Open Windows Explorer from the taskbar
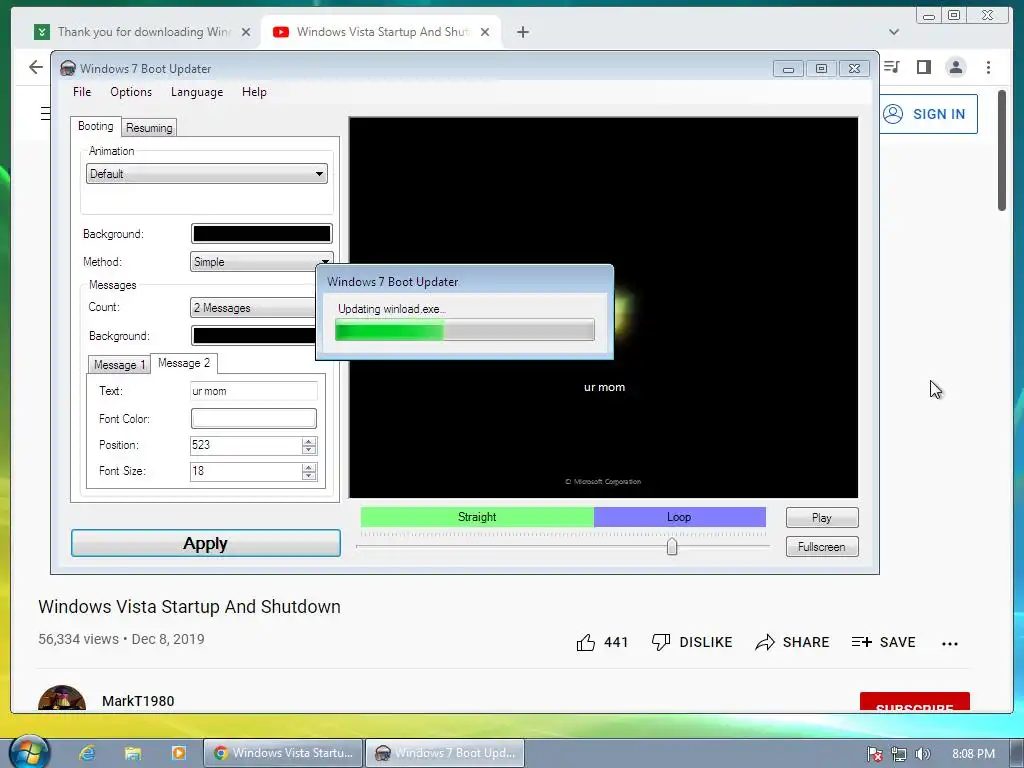Viewport: 1024px width, 768px height. point(133,753)
